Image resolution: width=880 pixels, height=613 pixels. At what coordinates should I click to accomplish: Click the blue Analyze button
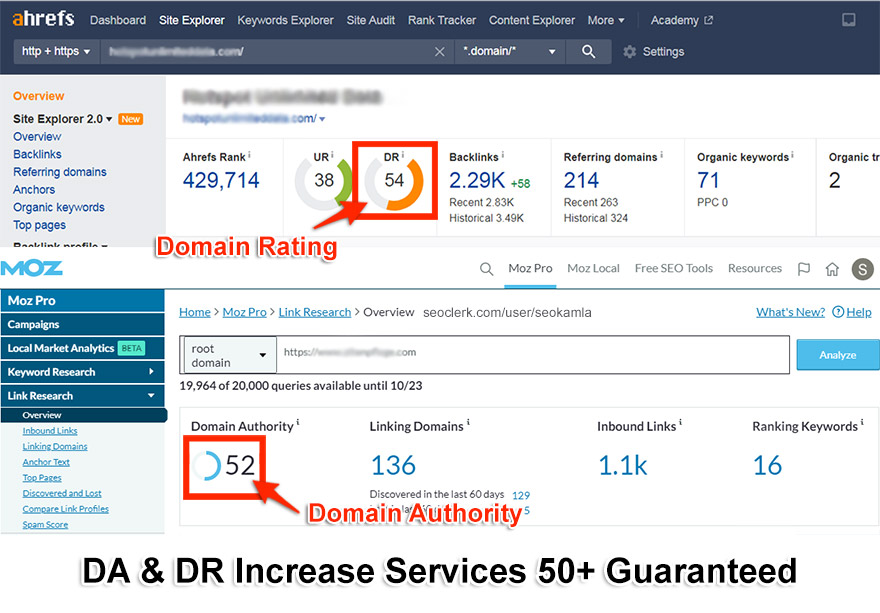(x=836, y=354)
